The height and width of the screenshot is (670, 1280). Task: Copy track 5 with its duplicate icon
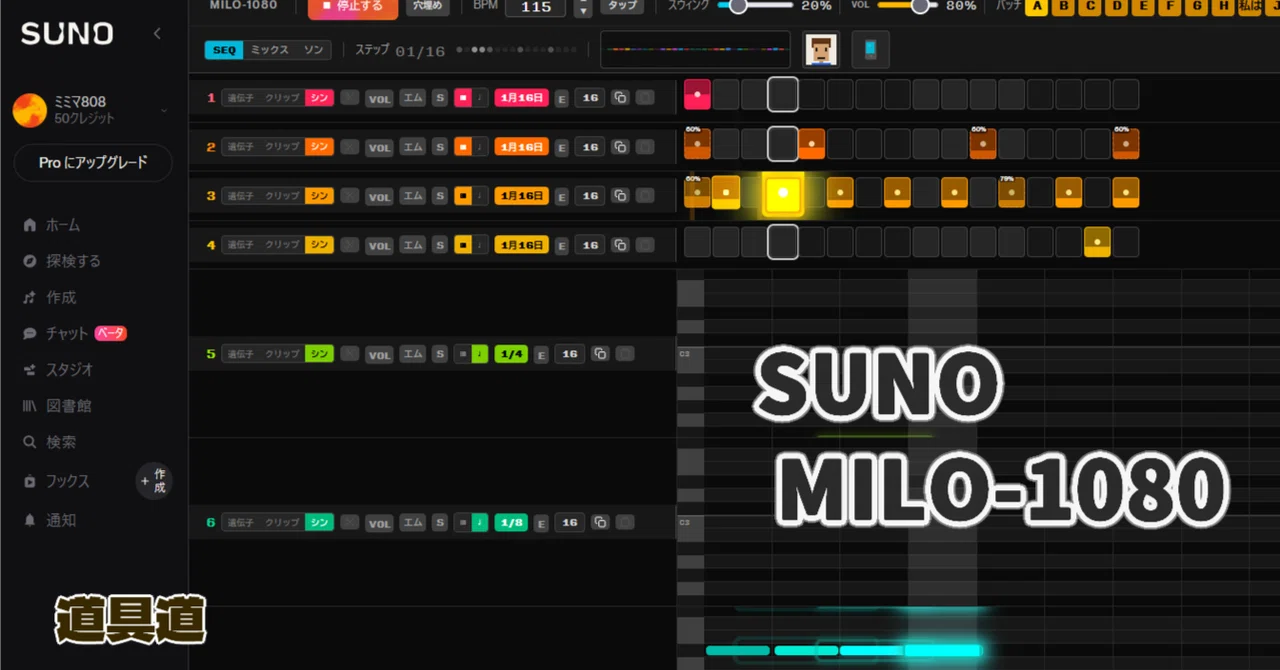coord(600,354)
